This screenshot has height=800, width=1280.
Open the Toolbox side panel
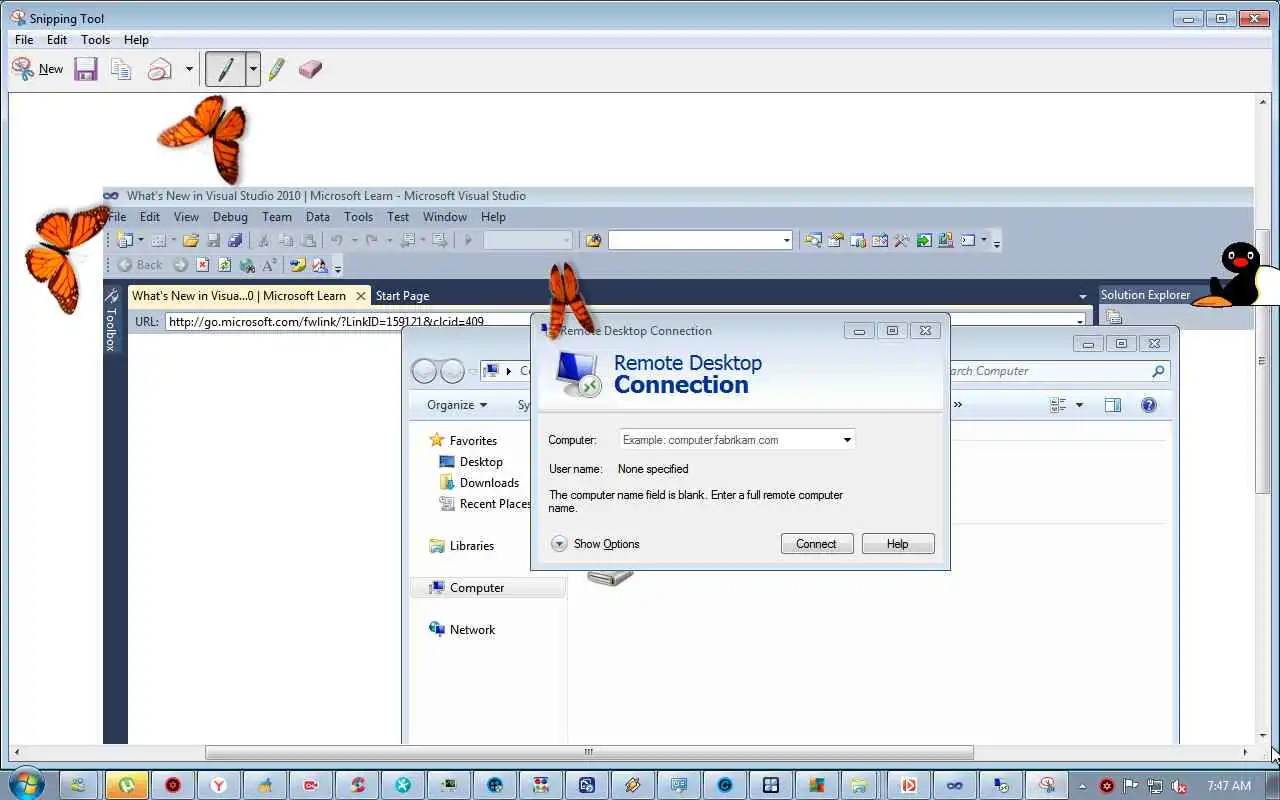click(111, 320)
